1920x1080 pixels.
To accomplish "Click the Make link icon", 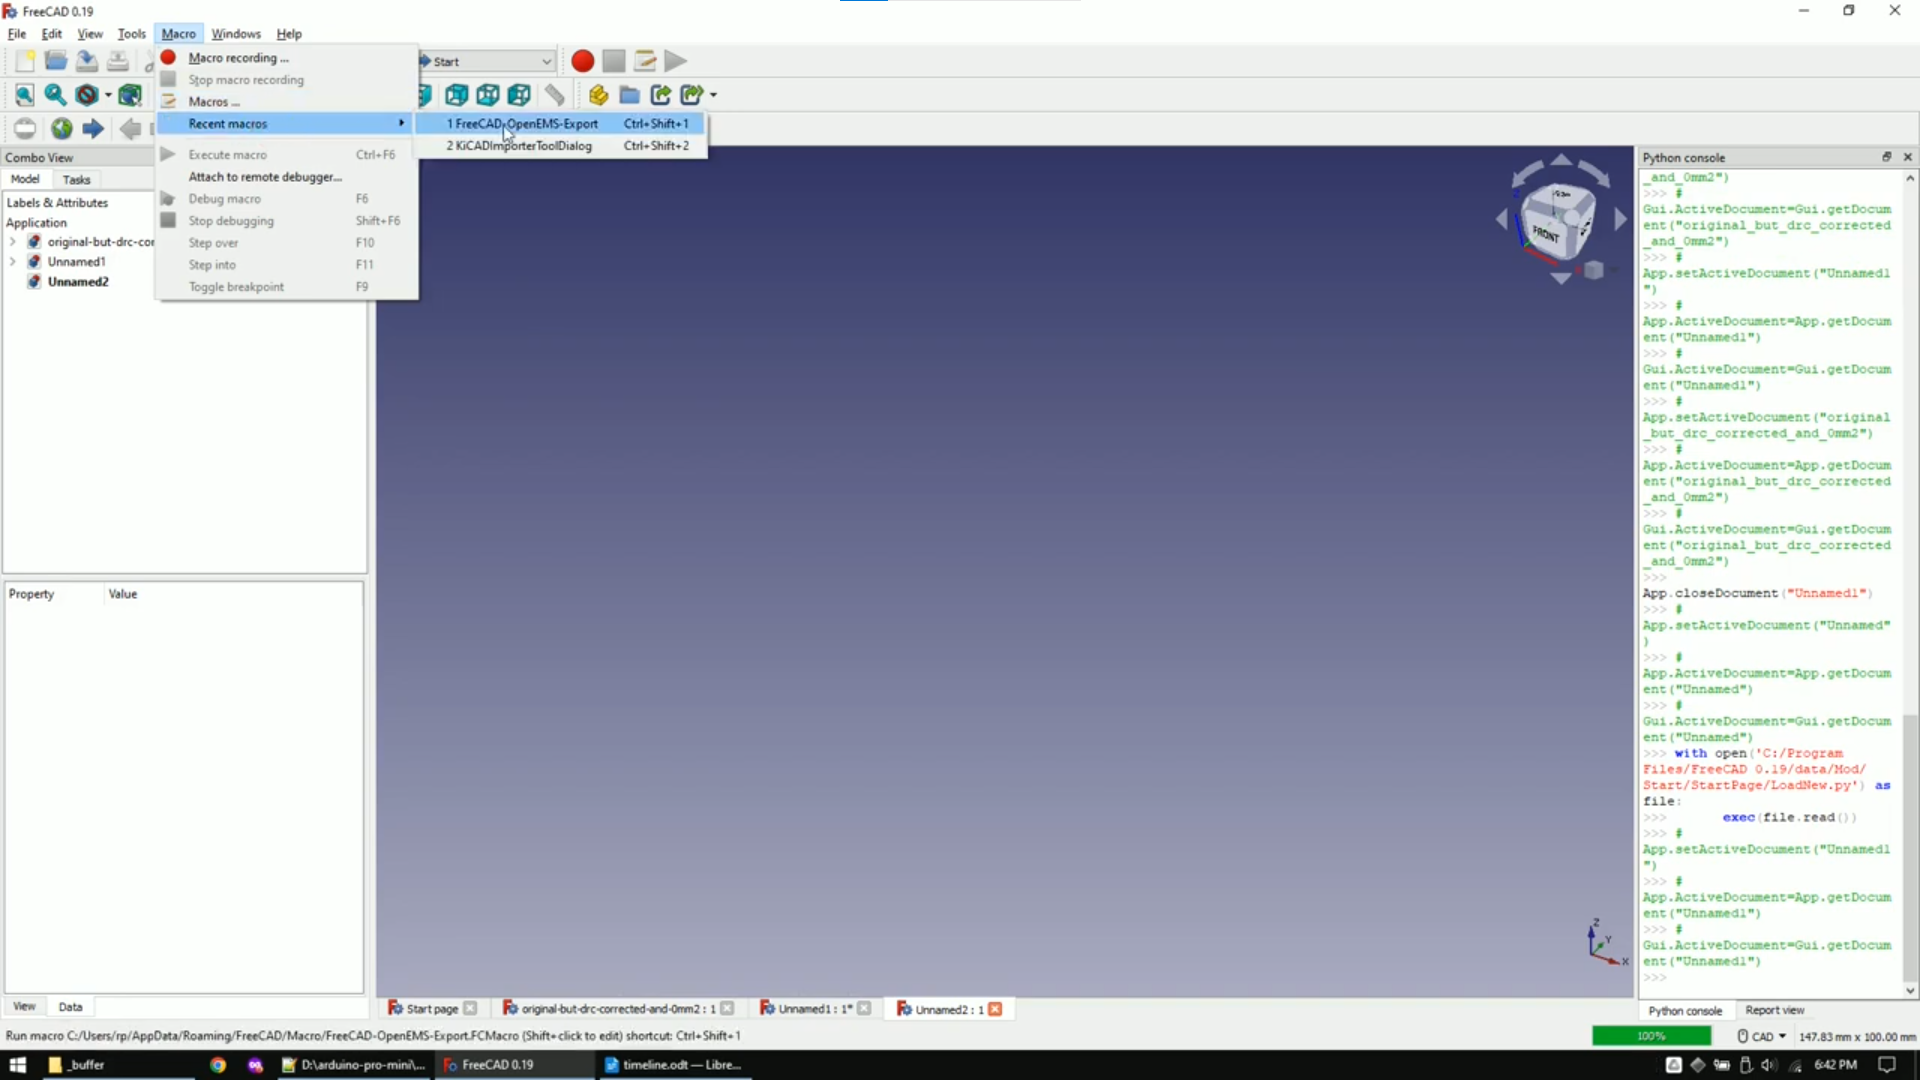I will tap(660, 95).
